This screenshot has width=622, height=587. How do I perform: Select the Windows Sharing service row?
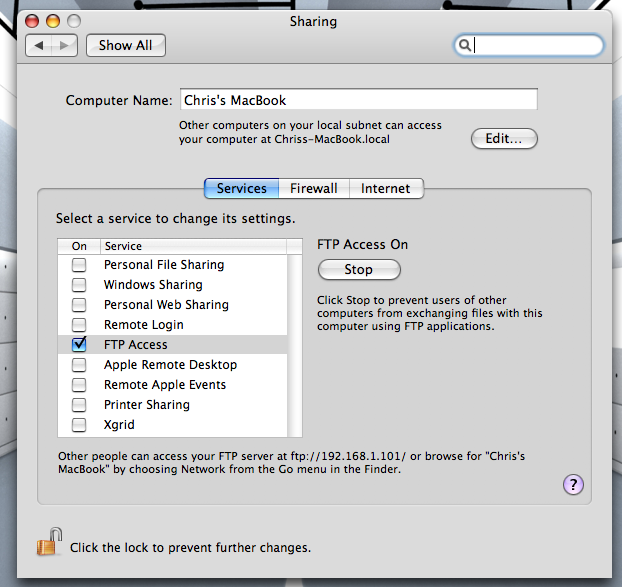point(173,284)
